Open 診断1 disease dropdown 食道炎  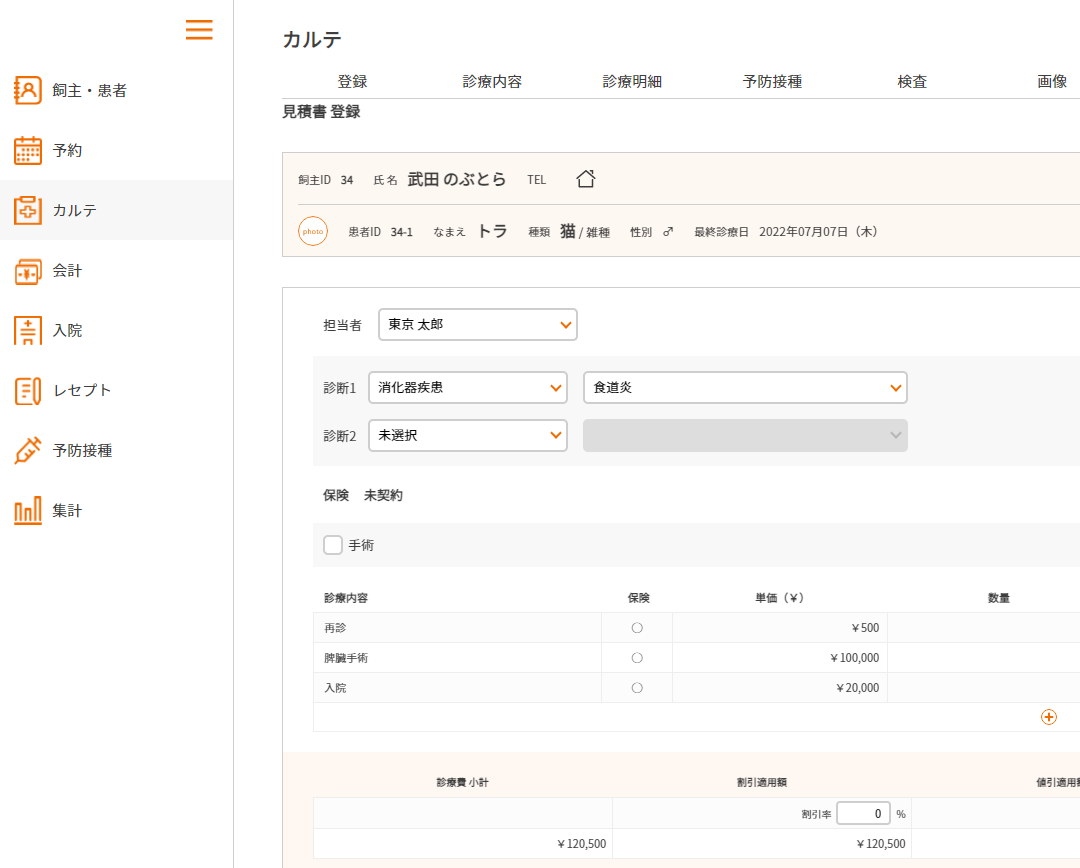745,388
